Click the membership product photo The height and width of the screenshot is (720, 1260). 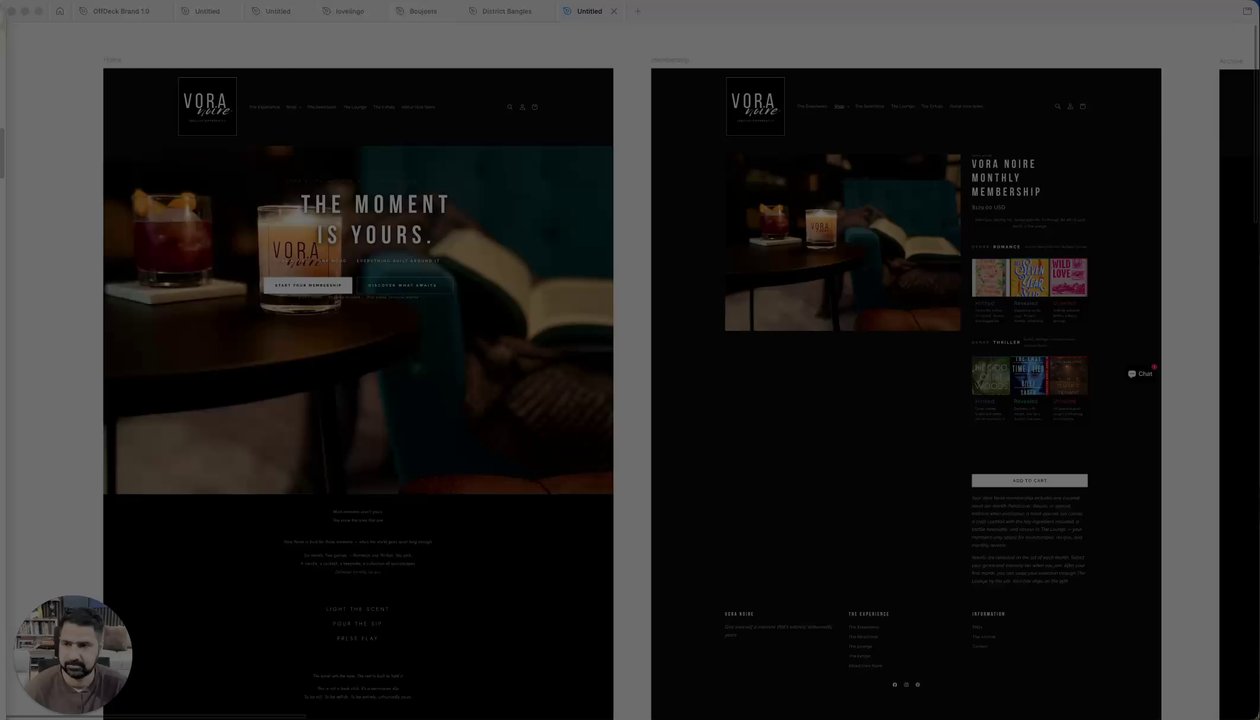842,242
